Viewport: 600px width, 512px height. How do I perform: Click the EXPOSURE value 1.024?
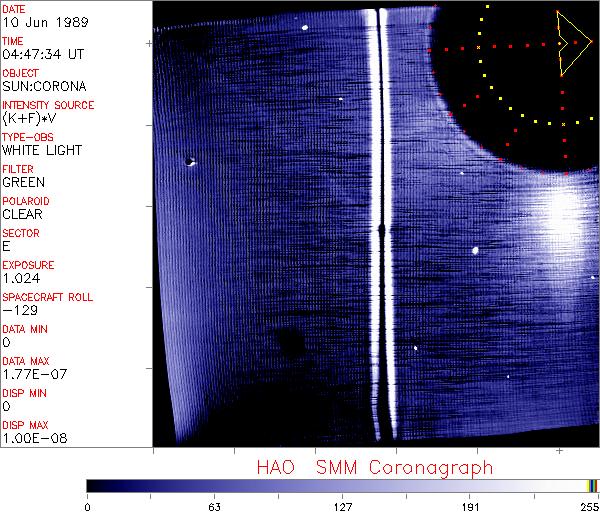click(21, 278)
